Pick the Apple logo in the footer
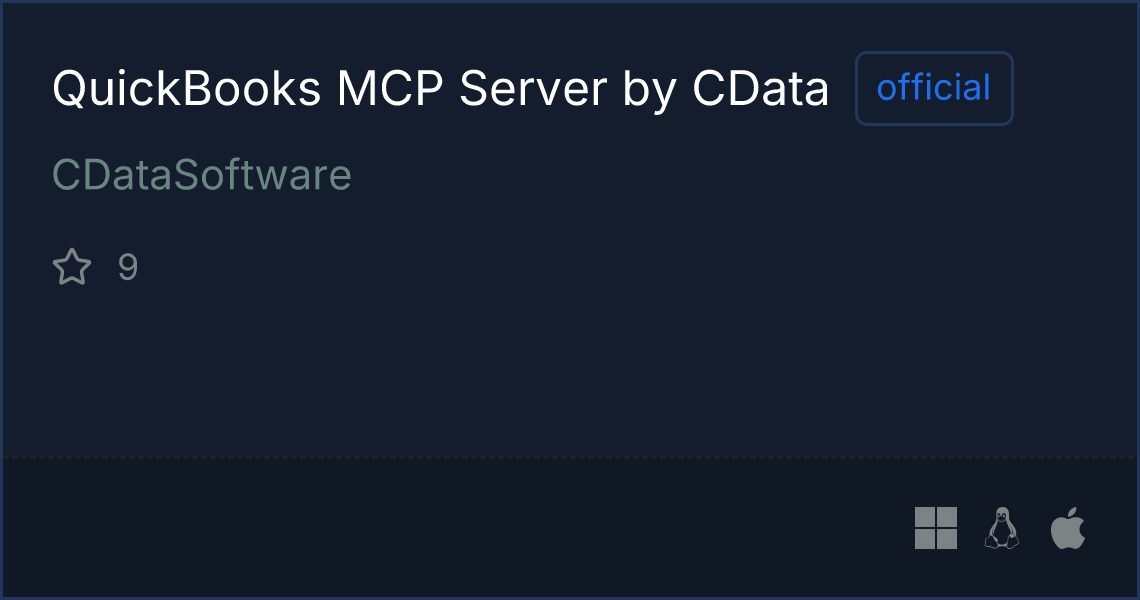Image resolution: width=1140 pixels, height=600 pixels. [1068, 528]
